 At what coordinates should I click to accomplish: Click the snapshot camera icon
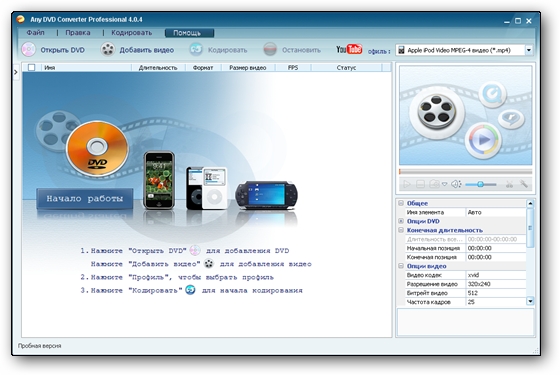click(434, 184)
